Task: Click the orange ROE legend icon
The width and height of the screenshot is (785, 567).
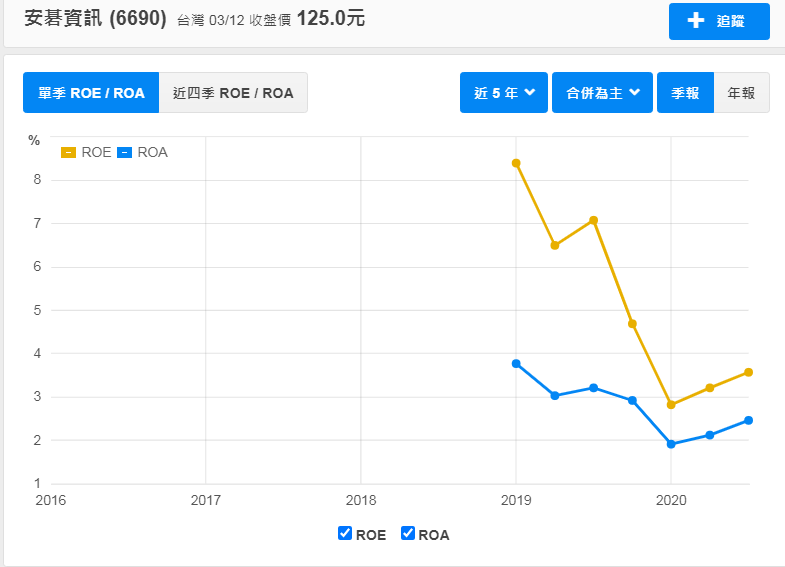Action: tap(69, 152)
